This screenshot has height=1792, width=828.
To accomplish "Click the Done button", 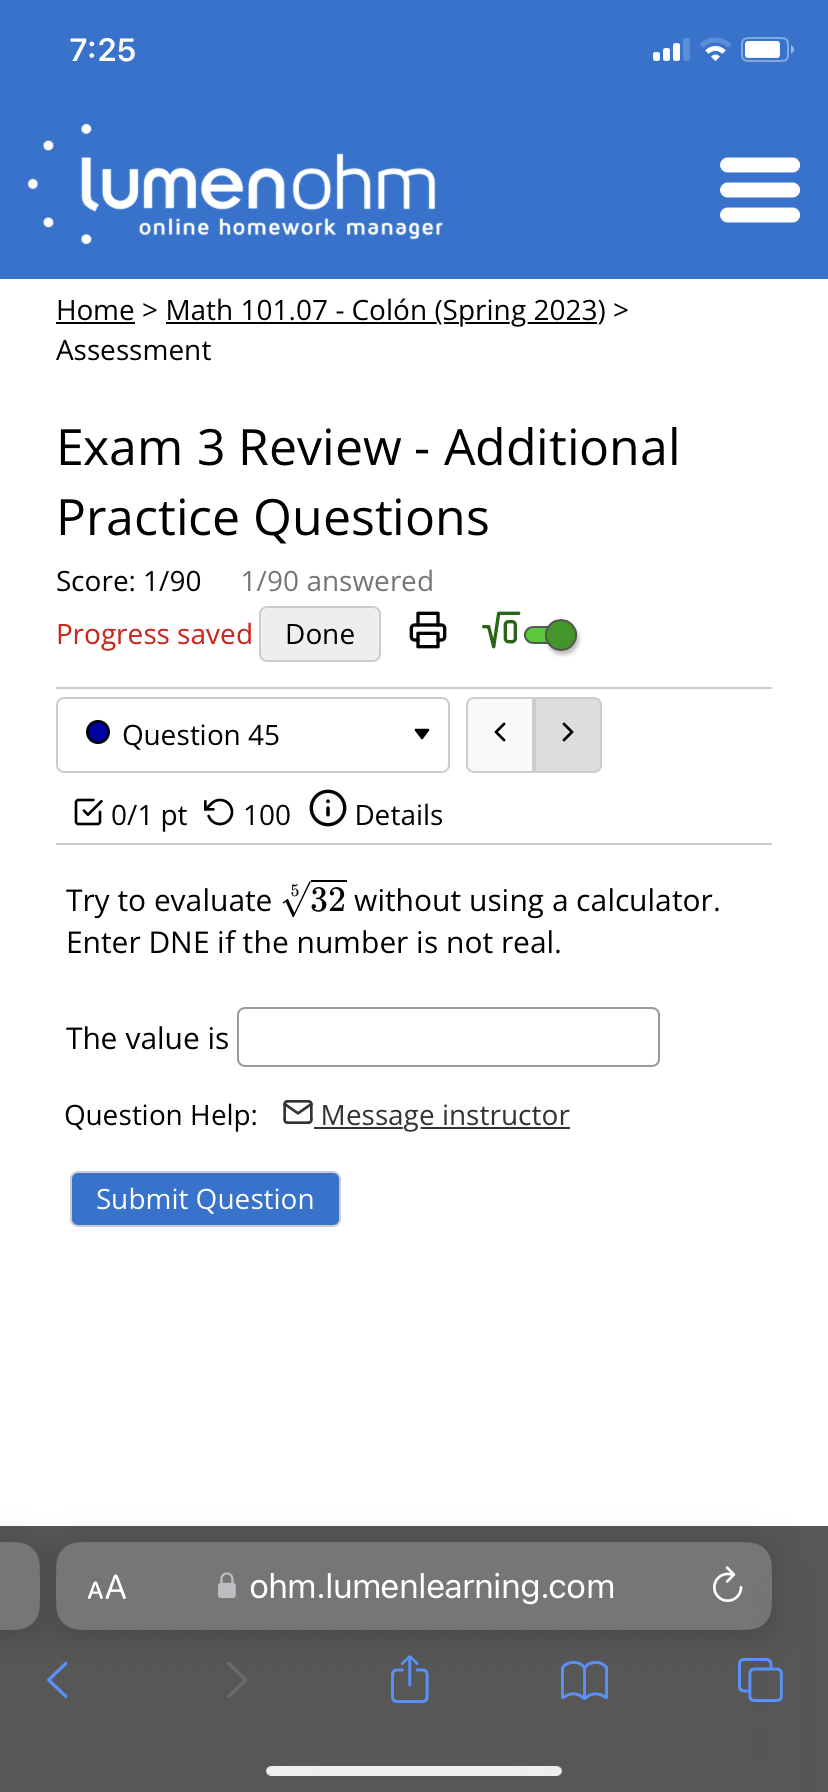I will 319,633.
